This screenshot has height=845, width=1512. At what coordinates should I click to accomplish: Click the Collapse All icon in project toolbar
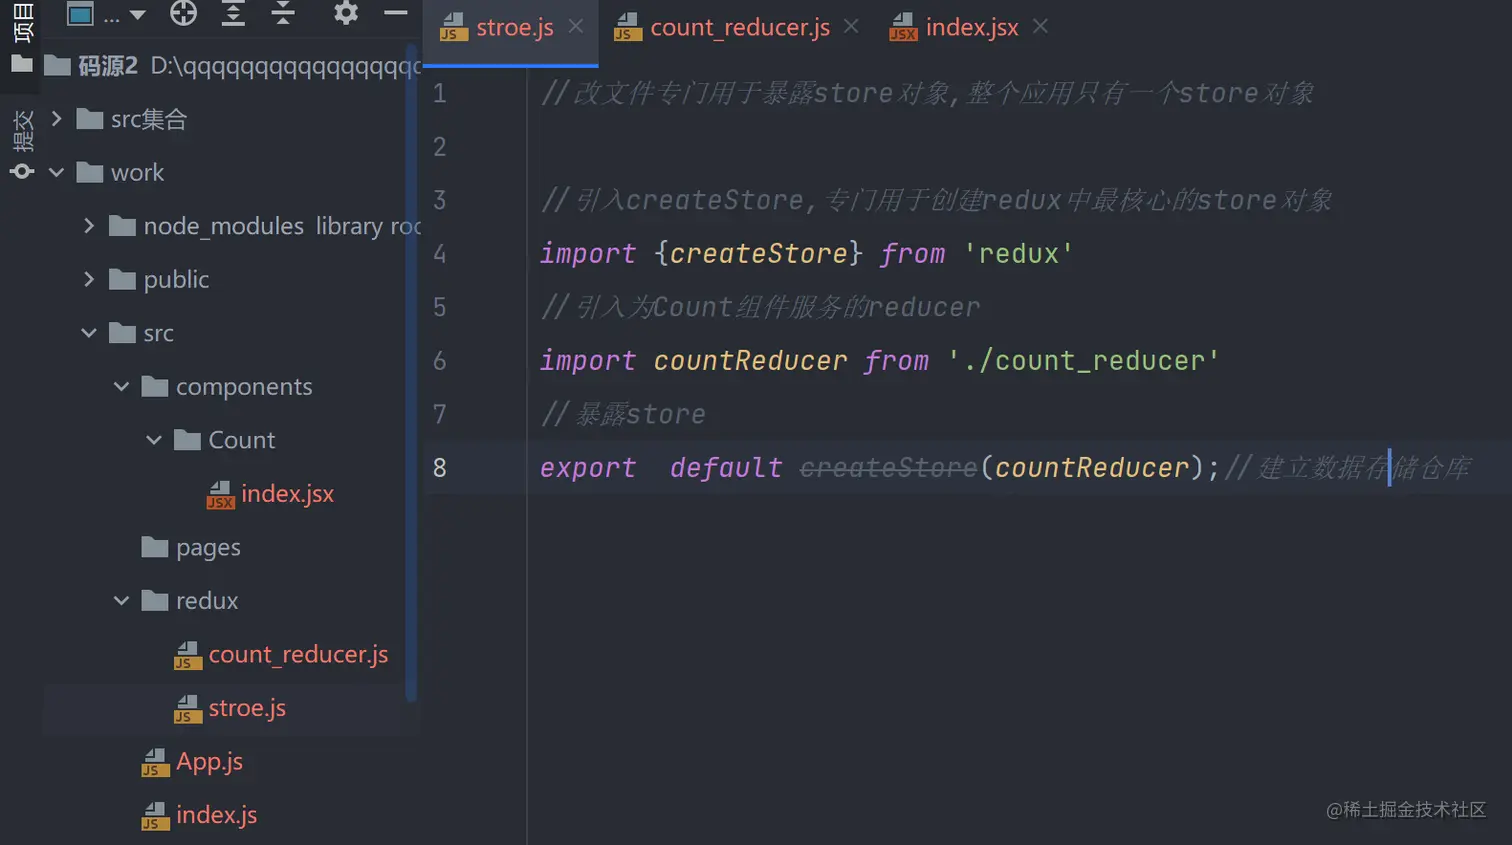(x=283, y=13)
